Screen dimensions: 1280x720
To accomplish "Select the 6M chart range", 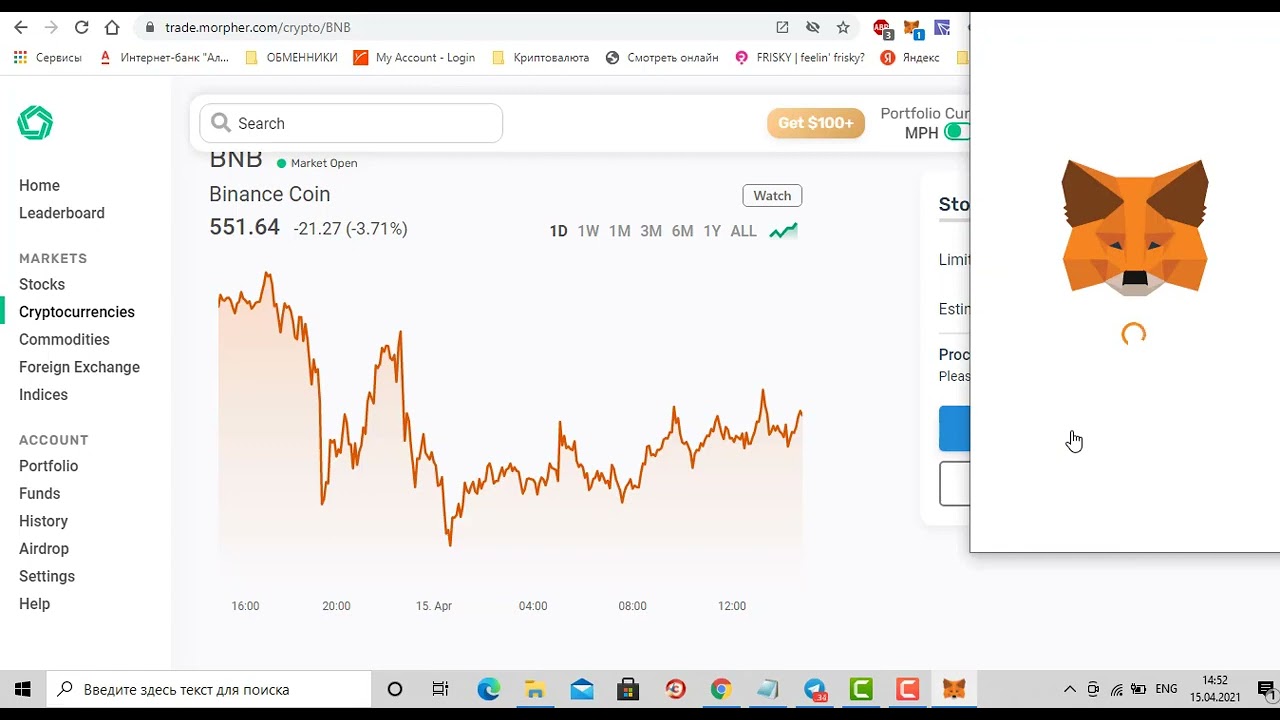I will (x=683, y=231).
